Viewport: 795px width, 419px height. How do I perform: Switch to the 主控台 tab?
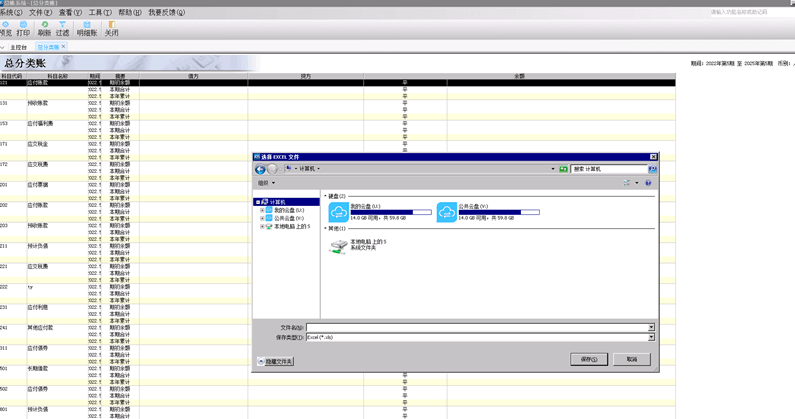point(18,47)
